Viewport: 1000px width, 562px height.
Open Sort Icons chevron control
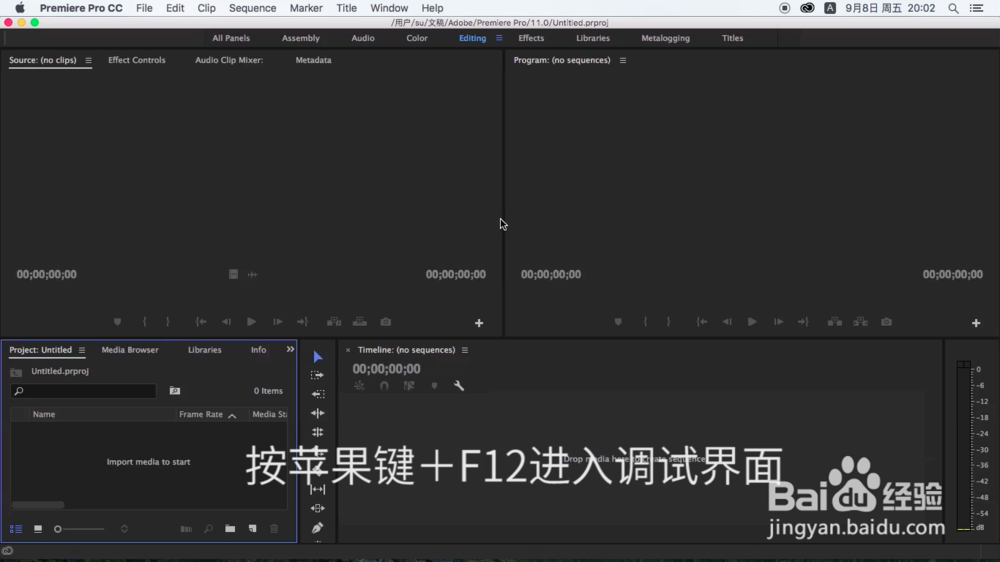[124, 529]
